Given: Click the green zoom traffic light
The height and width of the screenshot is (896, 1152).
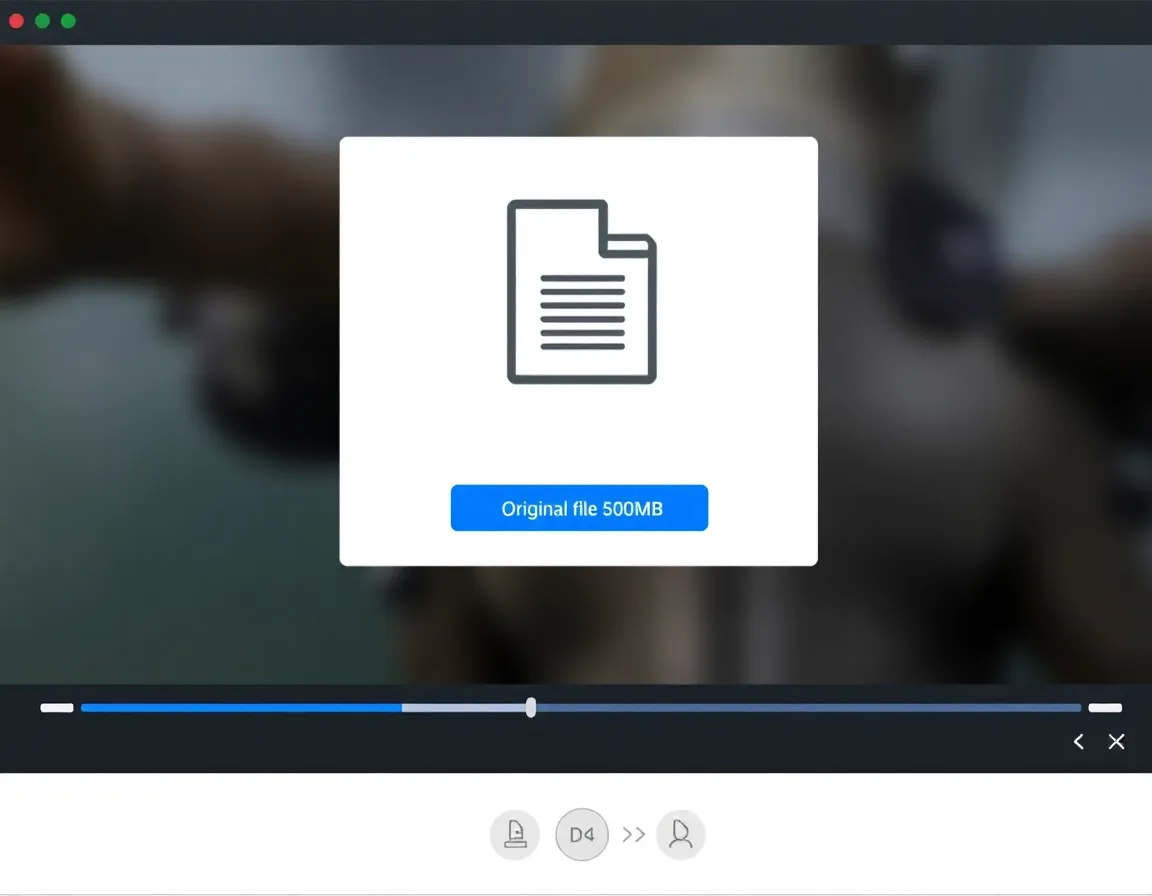Looking at the screenshot, I should pos(68,20).
